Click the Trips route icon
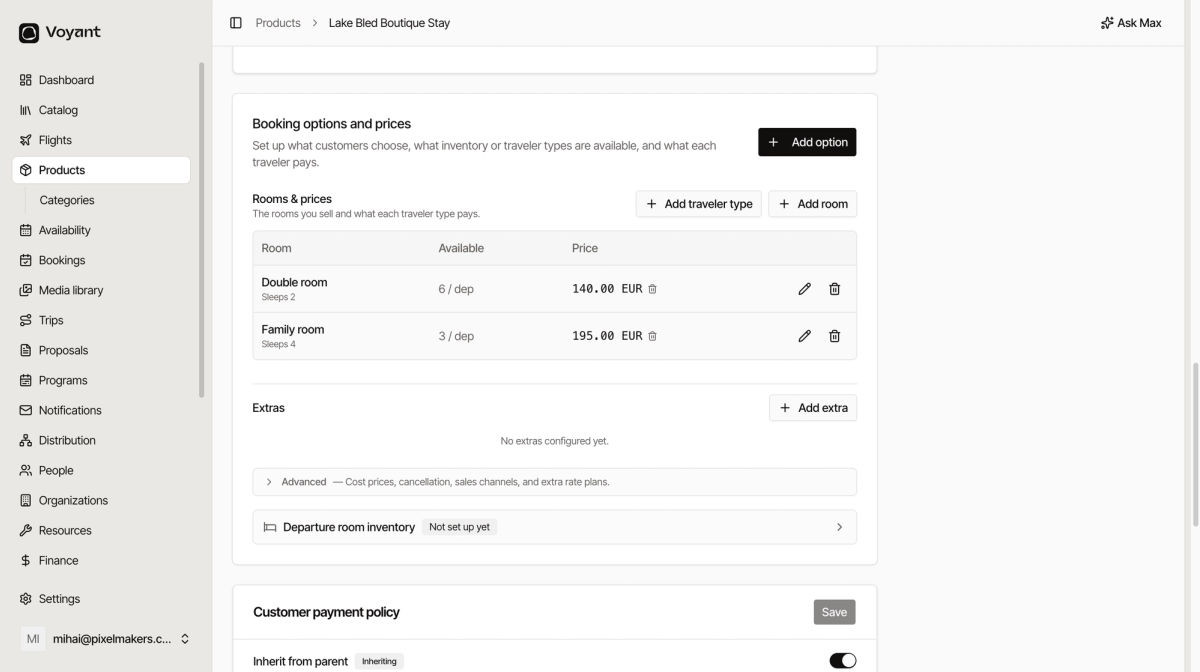Image resolution: width=1200 pixels, height=672 pixels. point(26,320)
